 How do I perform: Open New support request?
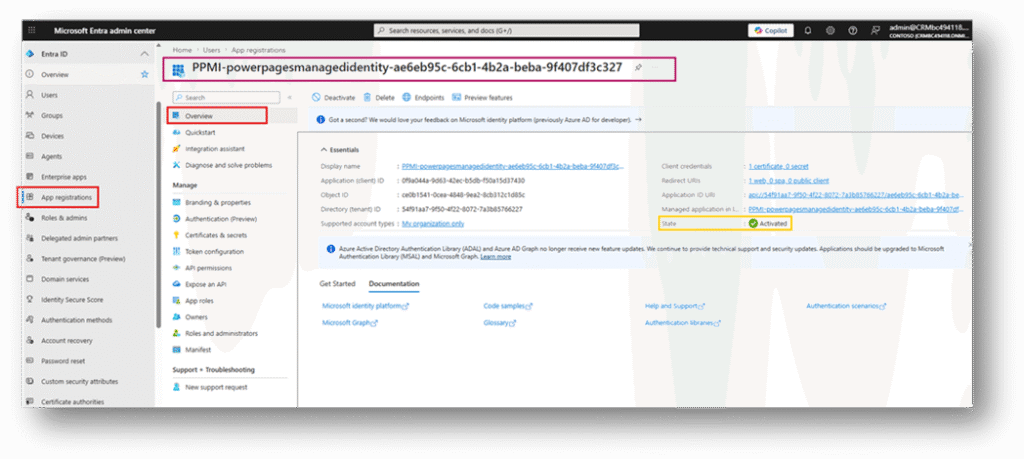point(216,387)
